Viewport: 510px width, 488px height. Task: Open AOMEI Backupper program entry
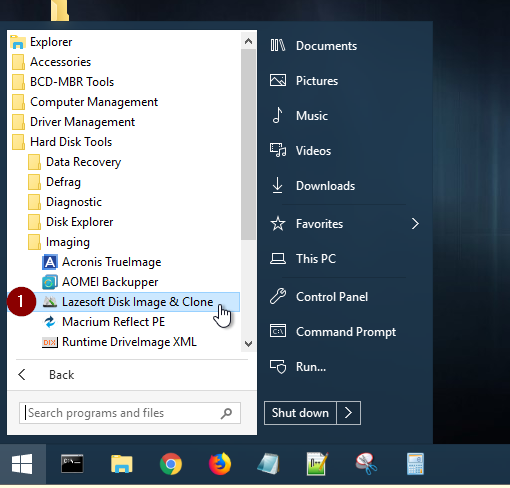[124, 282]
